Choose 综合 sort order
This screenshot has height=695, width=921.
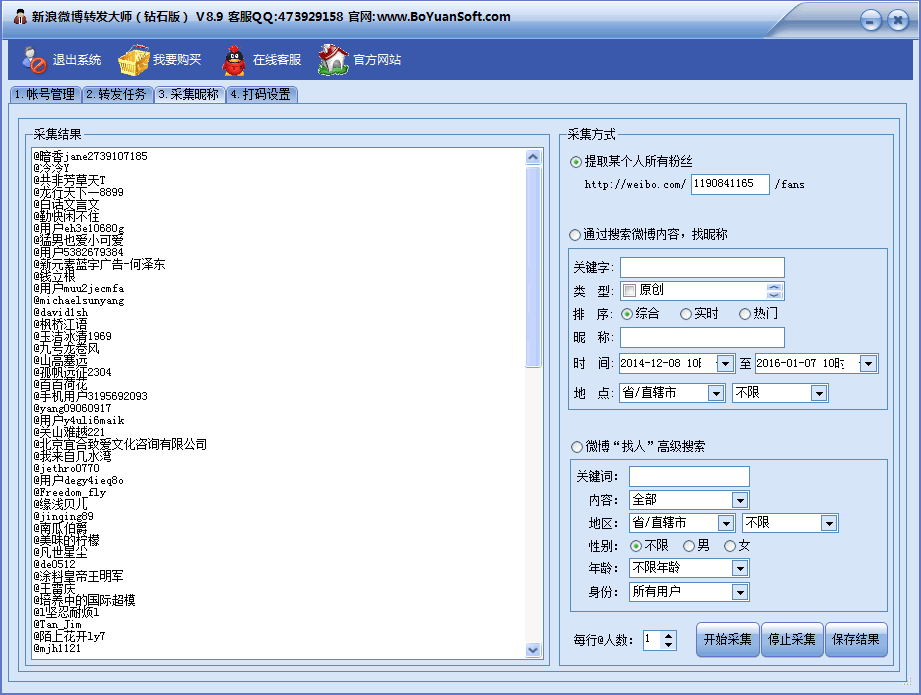[x=627, y=314]
